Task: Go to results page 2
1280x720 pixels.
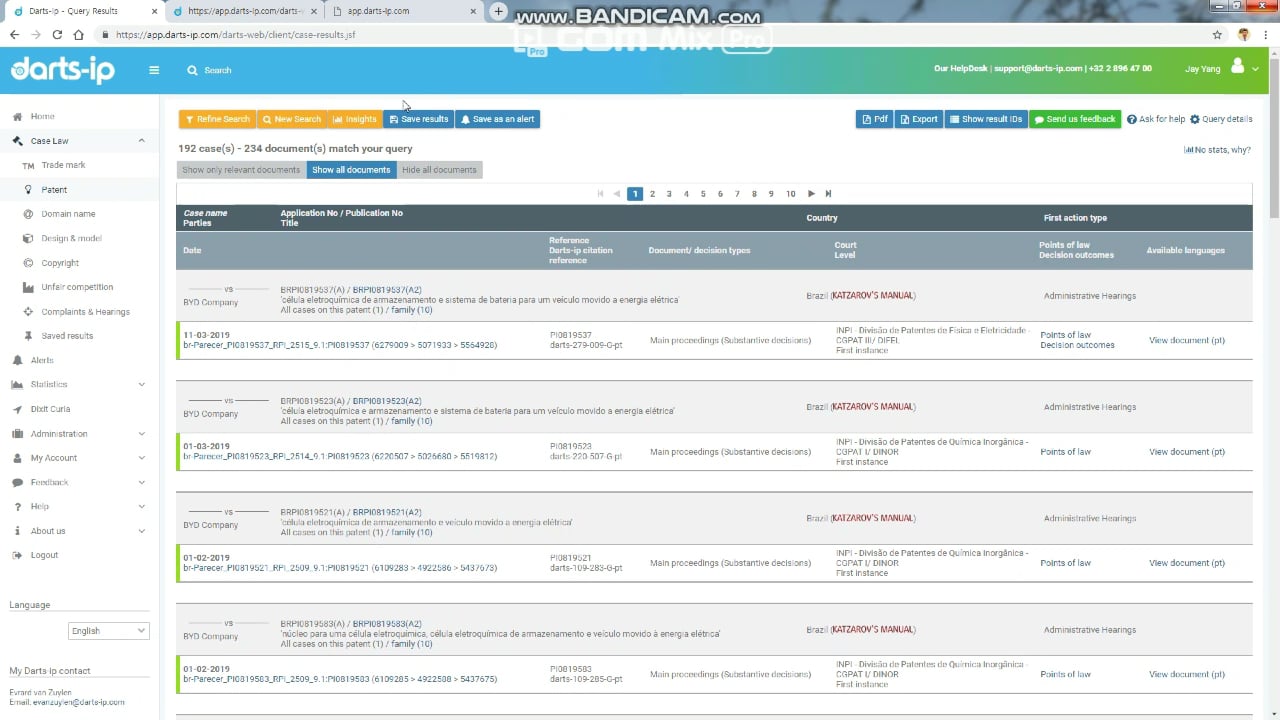Action: pos(652,194)
